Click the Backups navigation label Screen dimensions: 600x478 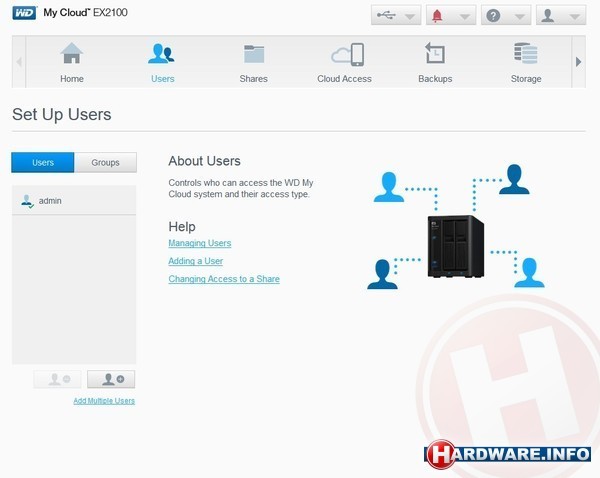coord(435,79)
